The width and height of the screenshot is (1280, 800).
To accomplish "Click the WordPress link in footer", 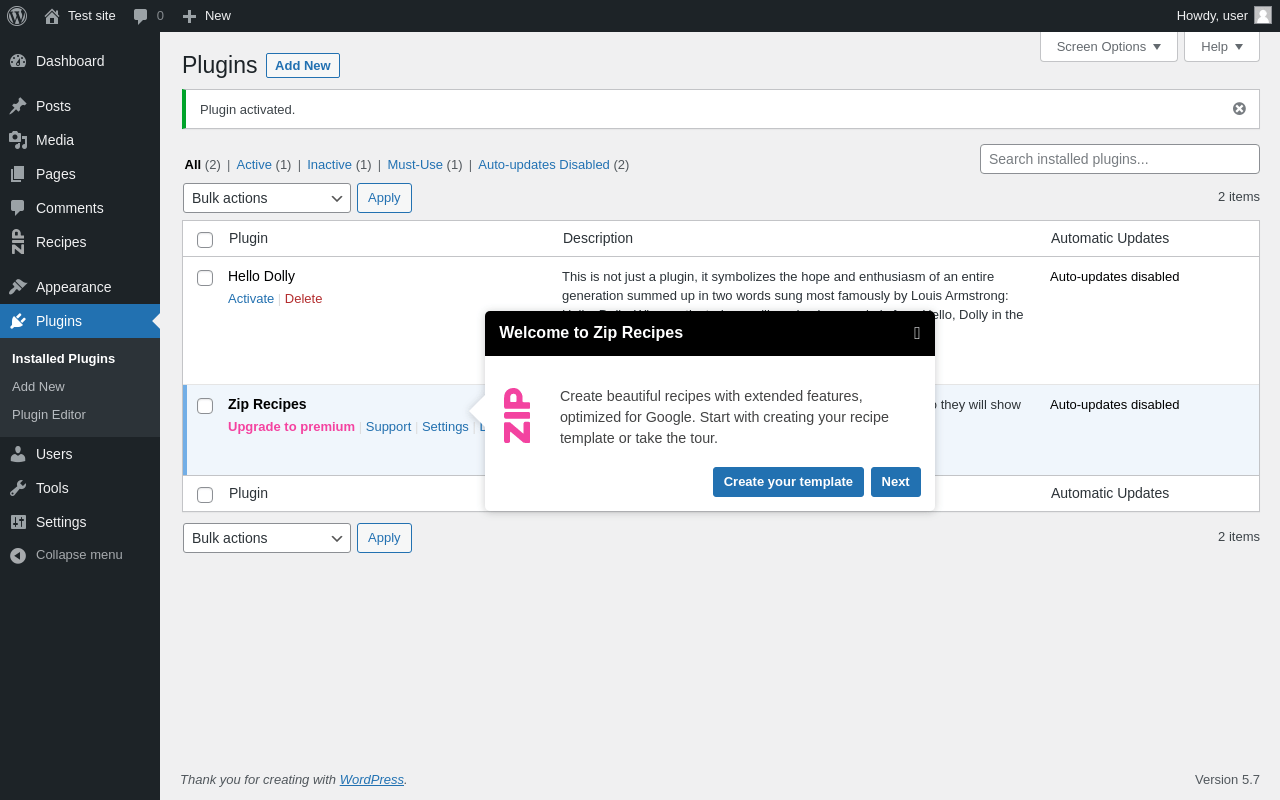I will [372, 780].
